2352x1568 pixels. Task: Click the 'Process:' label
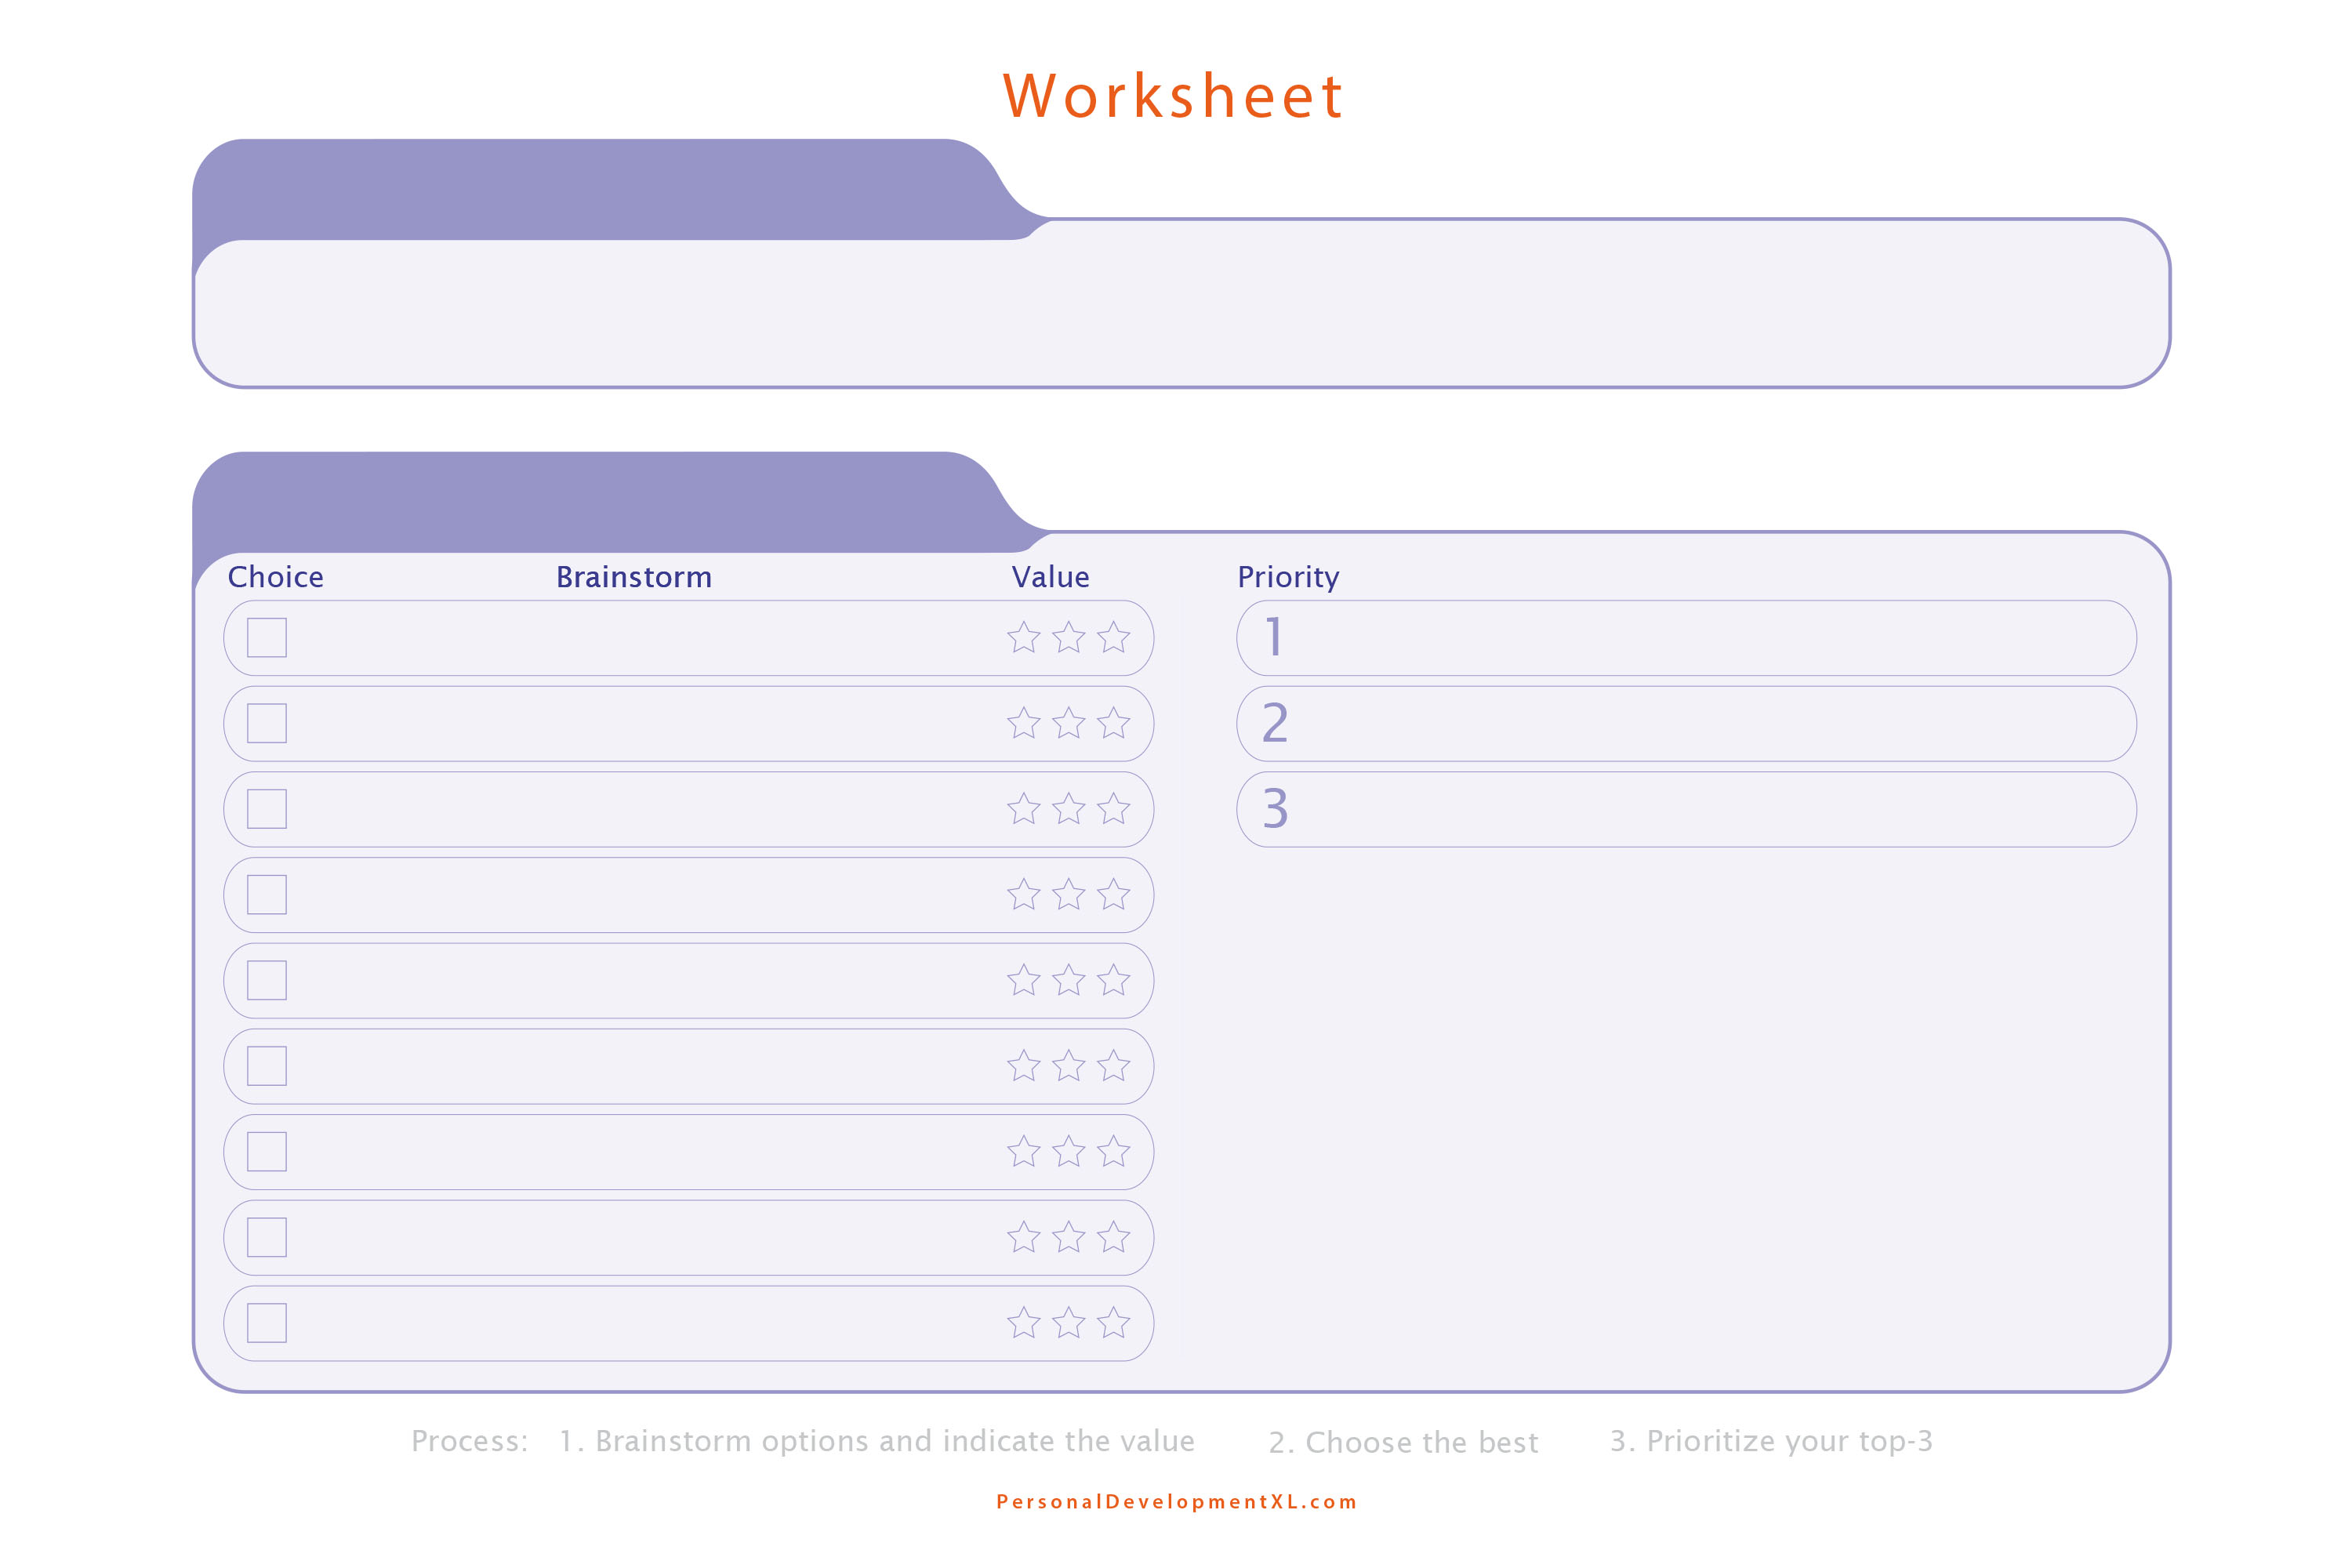[x=470, y=1441]
